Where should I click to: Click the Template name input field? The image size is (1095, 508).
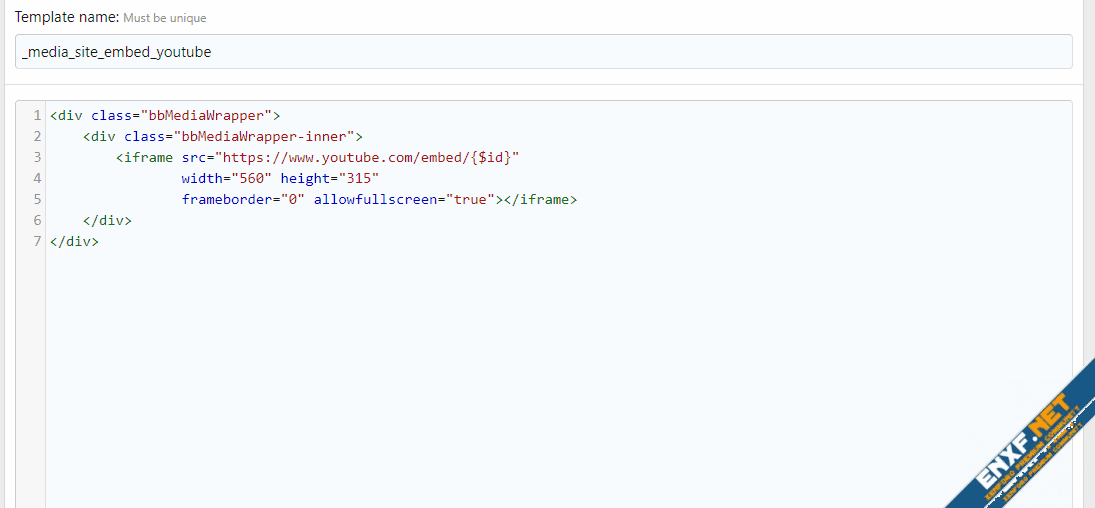tap(543, 52)
